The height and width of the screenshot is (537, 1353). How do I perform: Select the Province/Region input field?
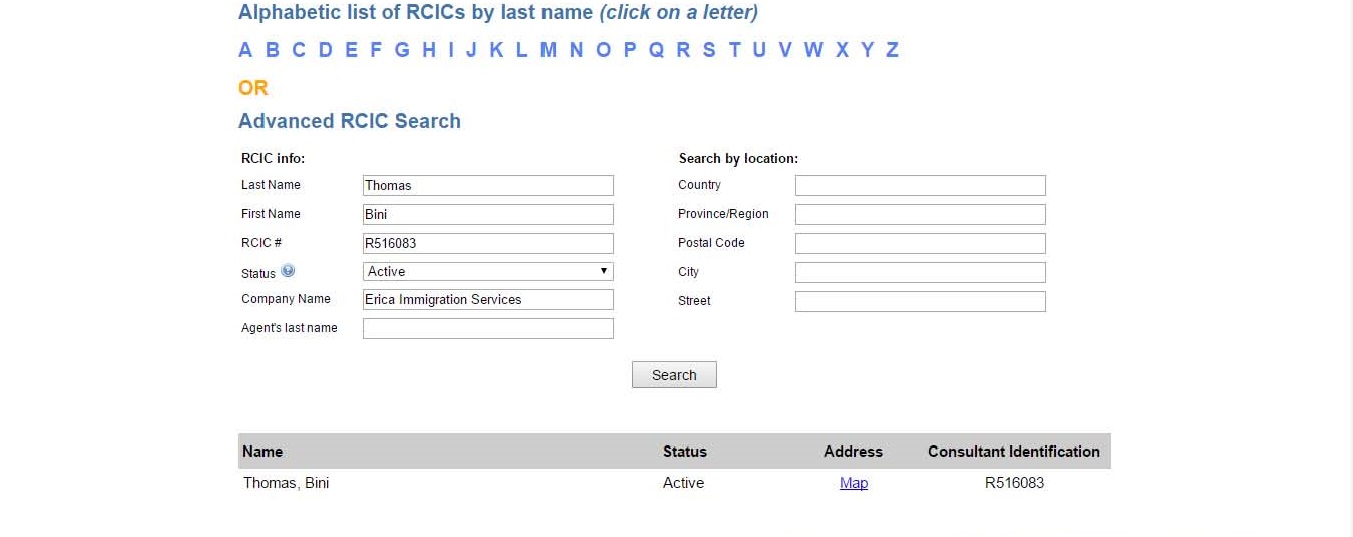click(x=920, y=214)
